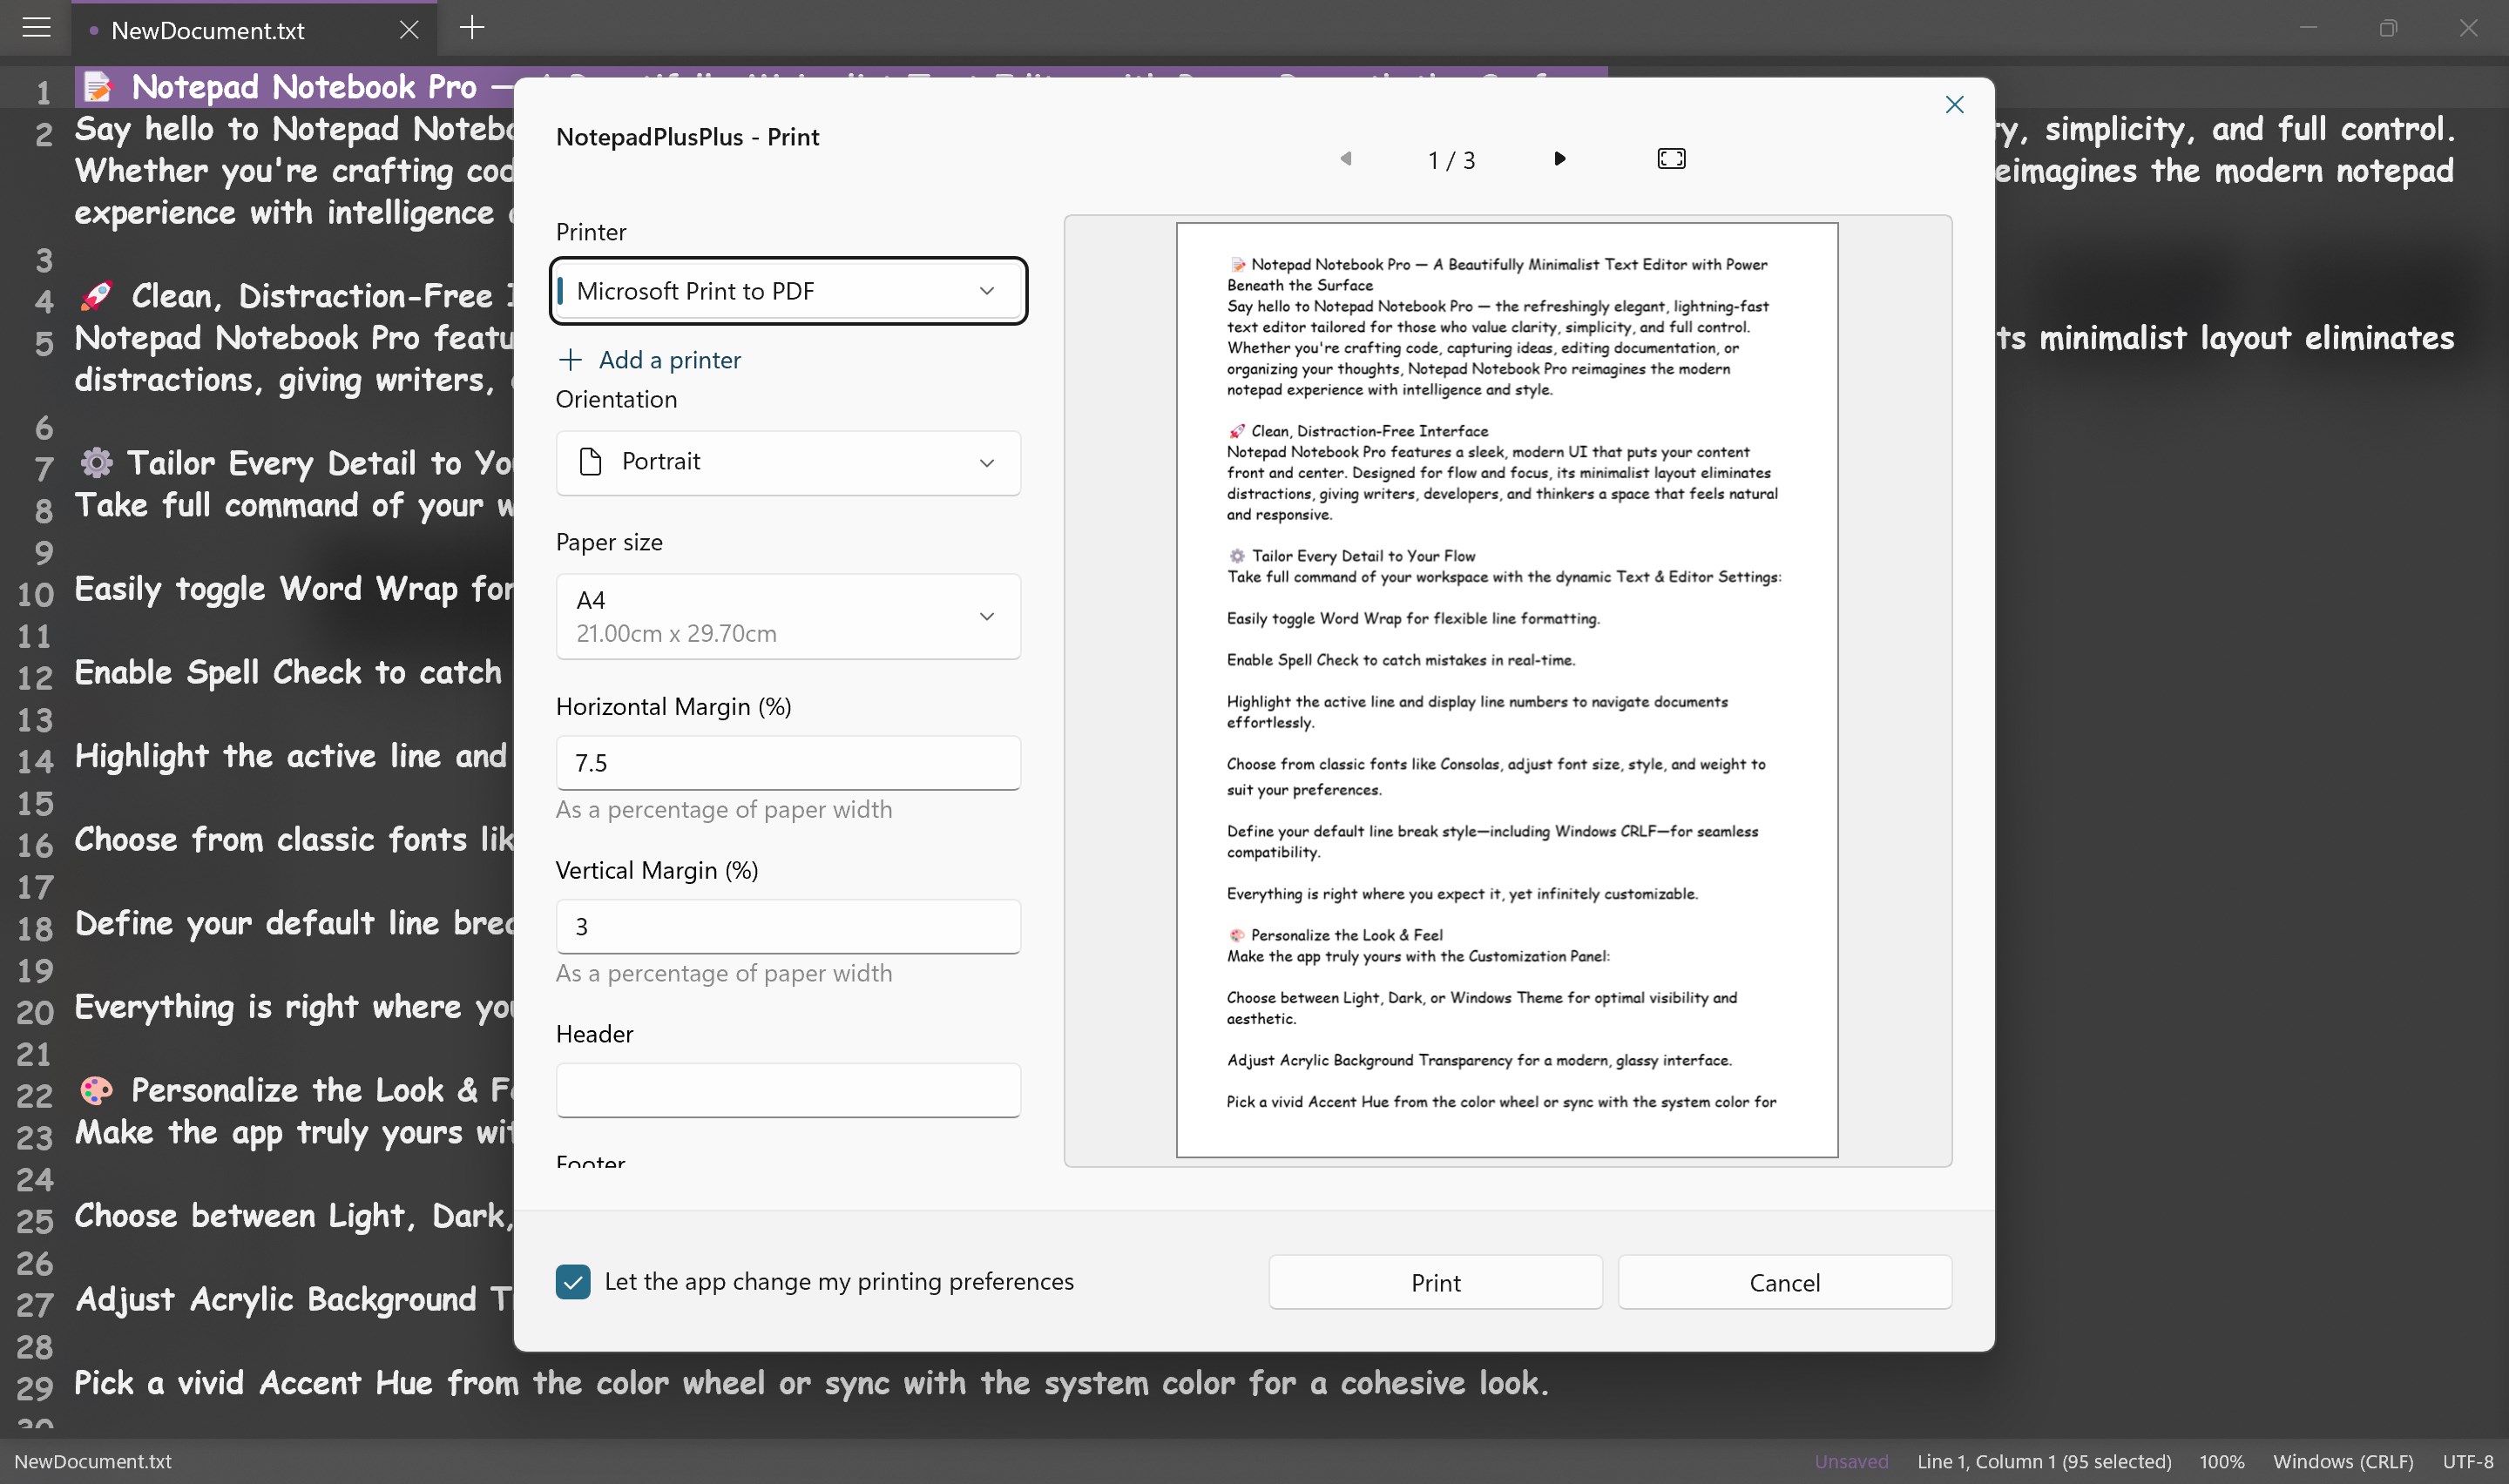Viewport: 2509px width, 1484px height.
Task: Open the hamburger menu icon
Action: (x=36, y=28)
